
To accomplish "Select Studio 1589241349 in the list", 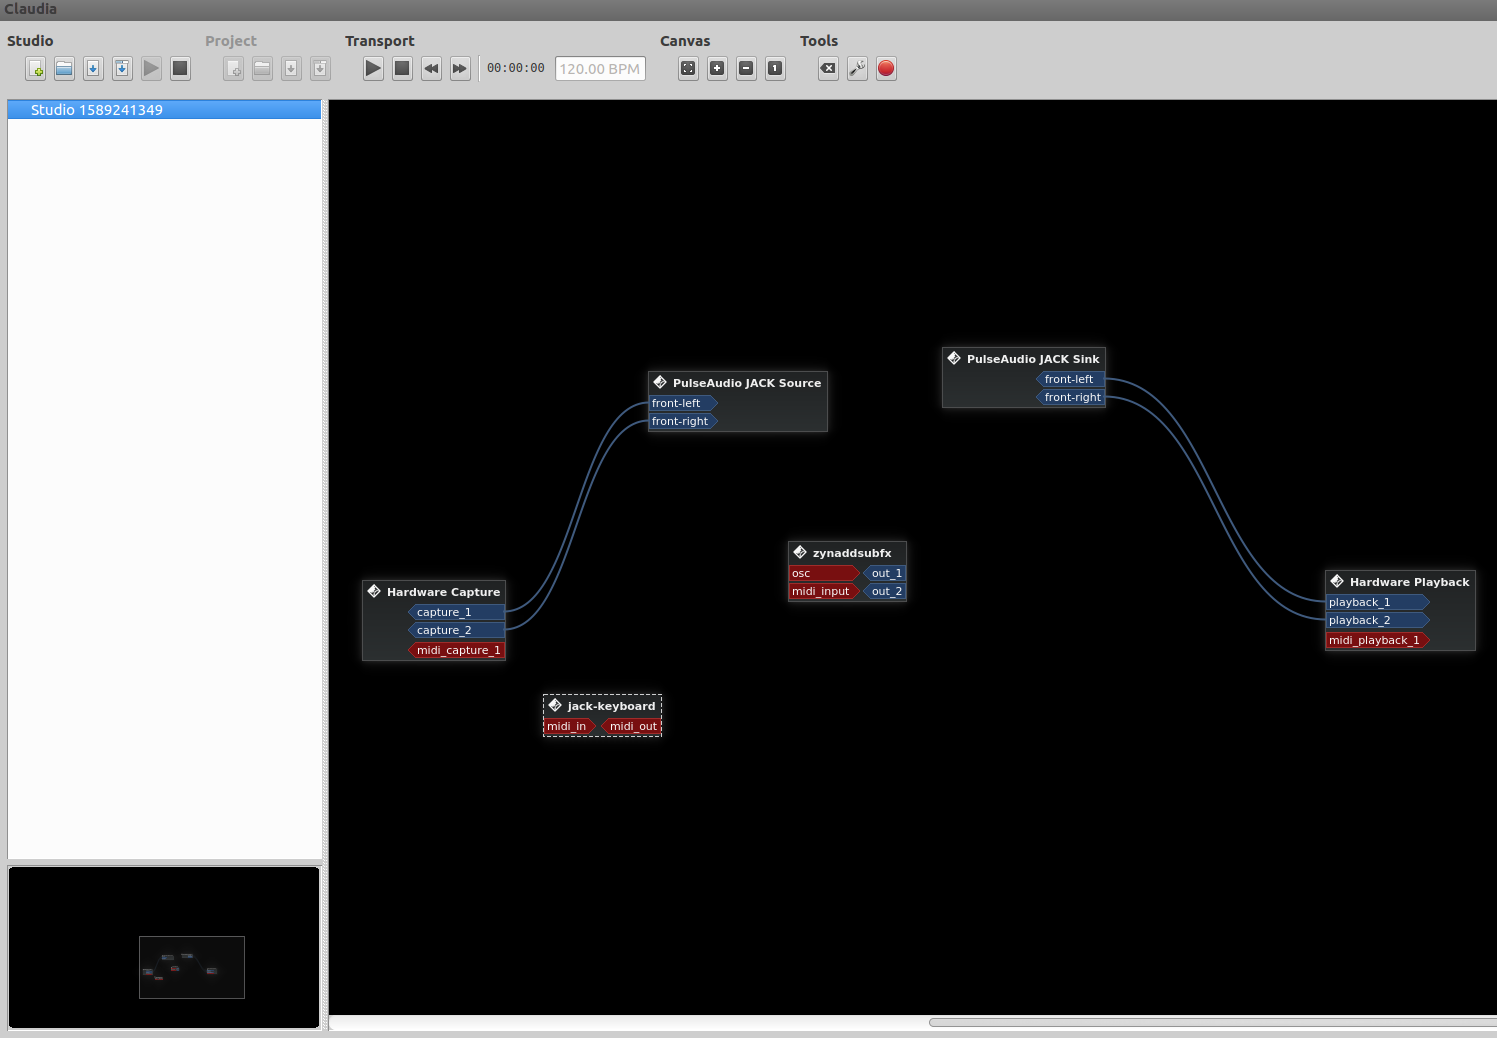I will 164,110.
